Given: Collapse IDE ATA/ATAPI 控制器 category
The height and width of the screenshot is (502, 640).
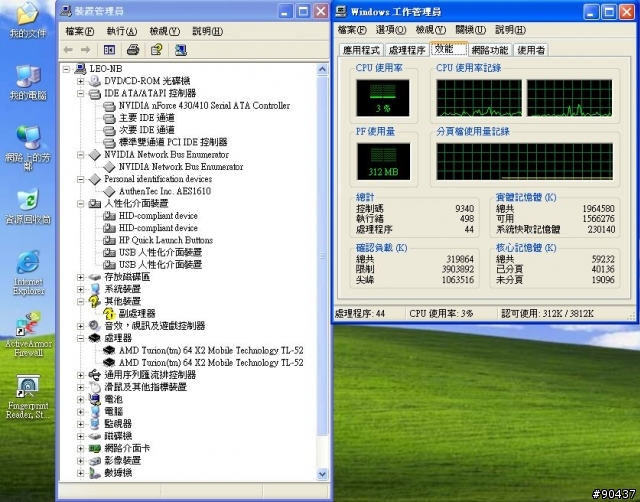Looking at the screenshot, I should click(80, 93).
